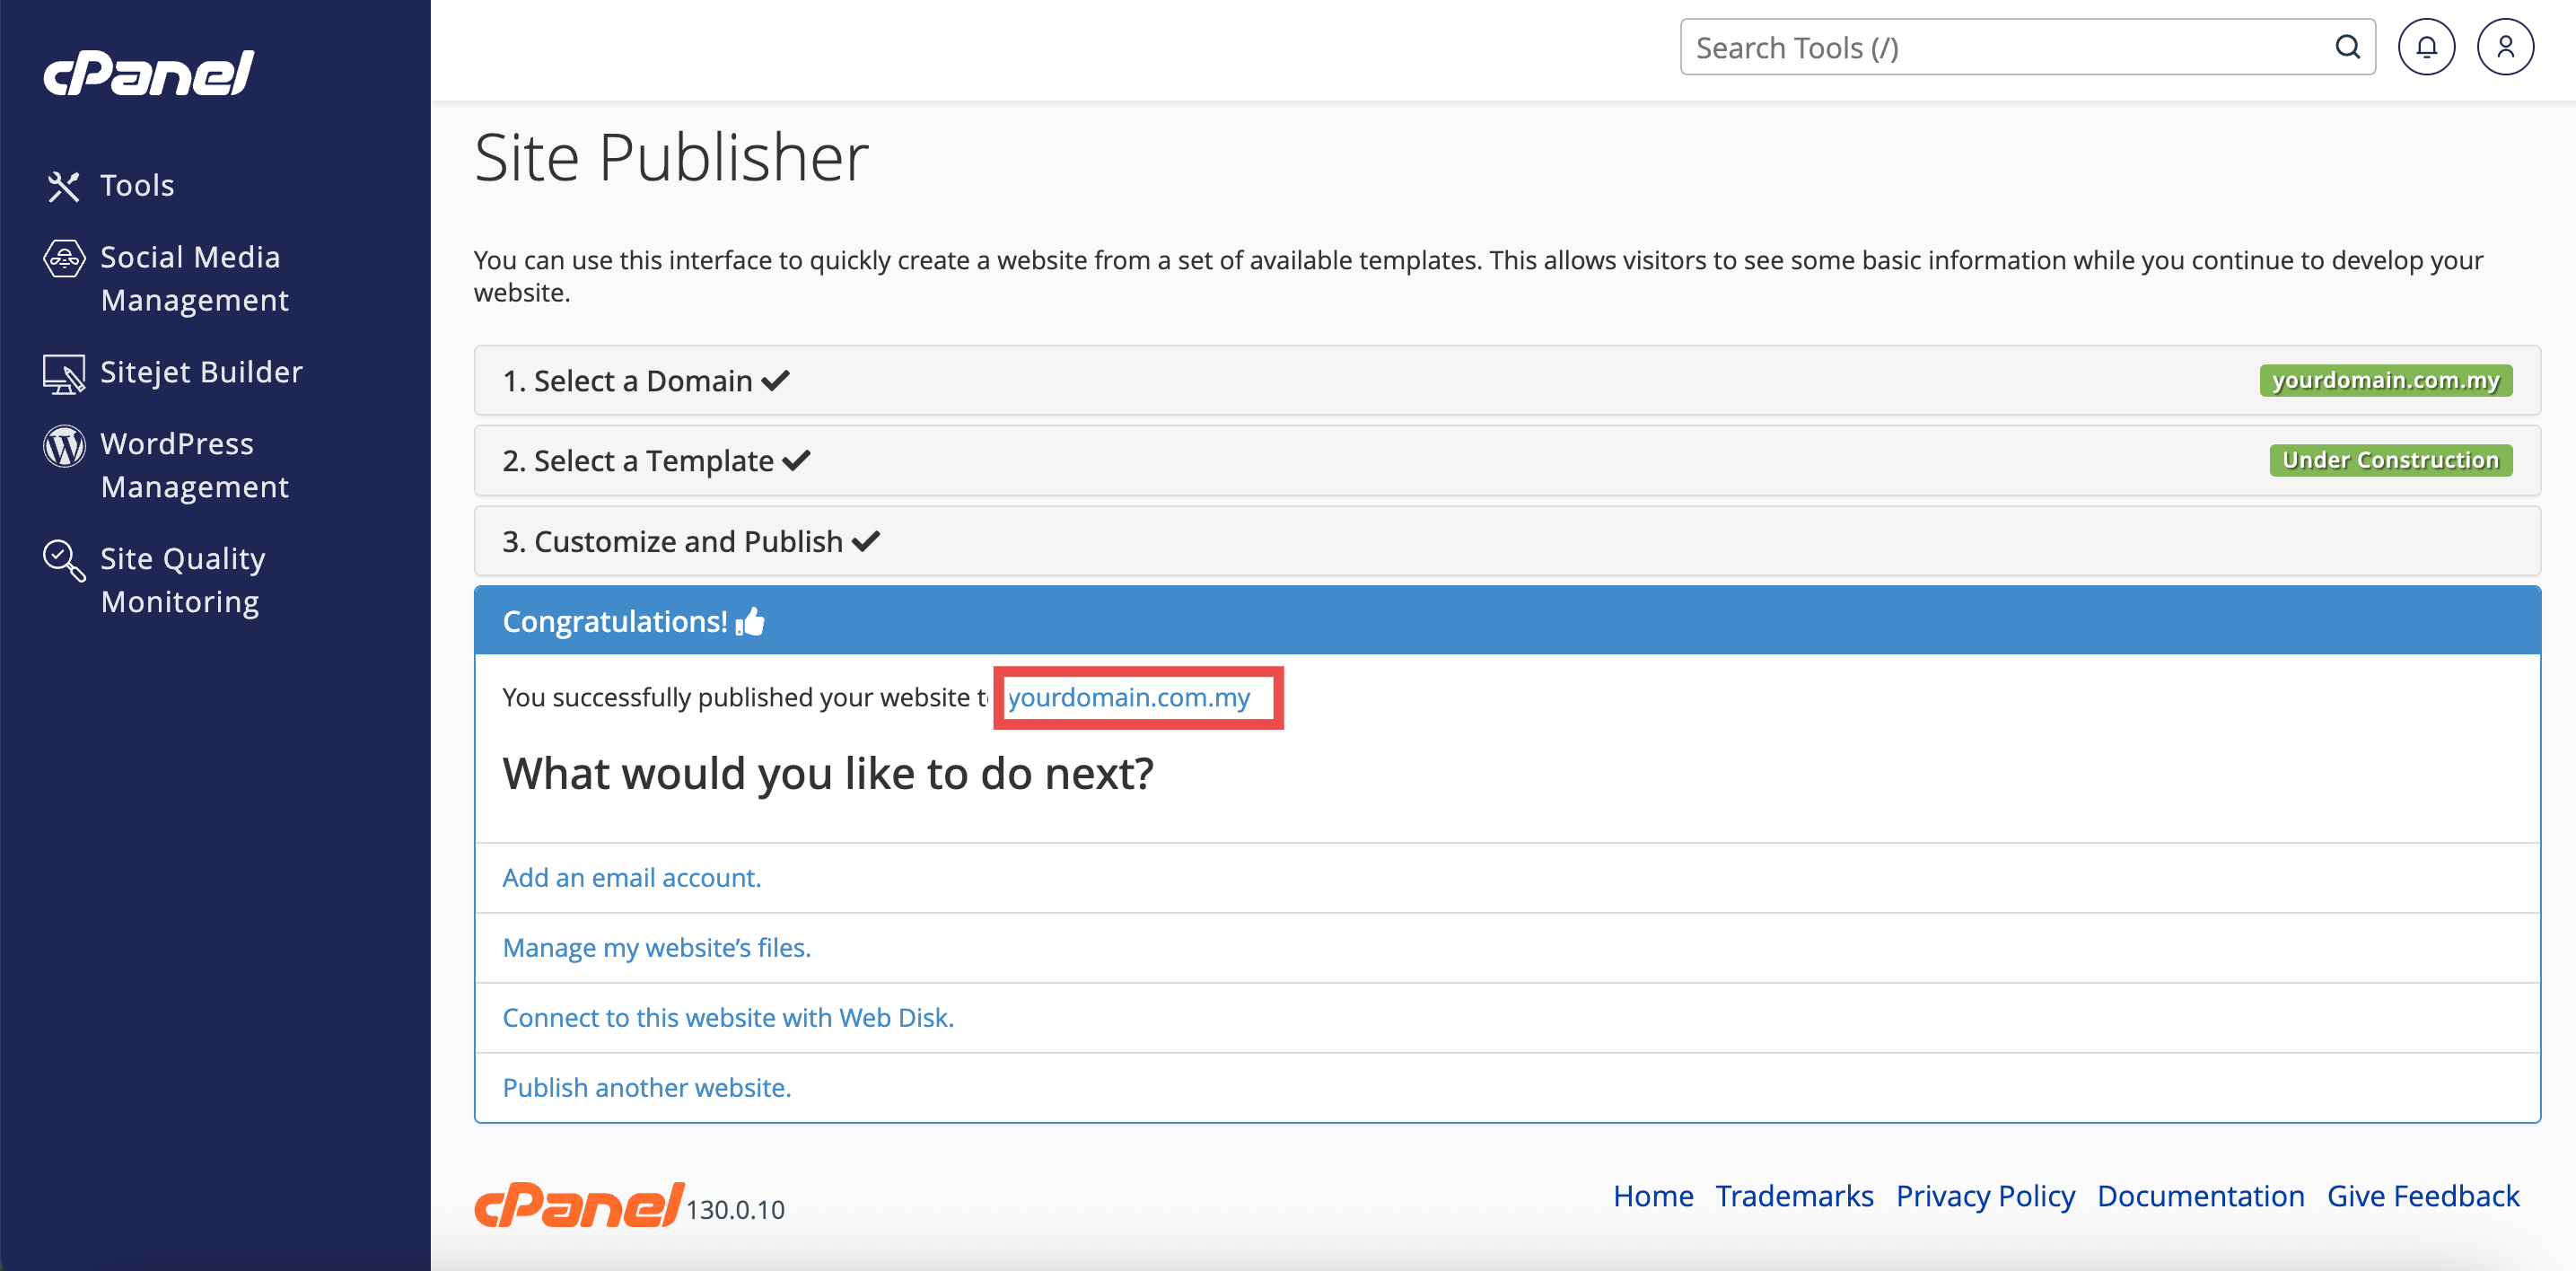Click Connect to this website with Web Disk
2576x1271 pixels.
click(x=728, y=1018)
